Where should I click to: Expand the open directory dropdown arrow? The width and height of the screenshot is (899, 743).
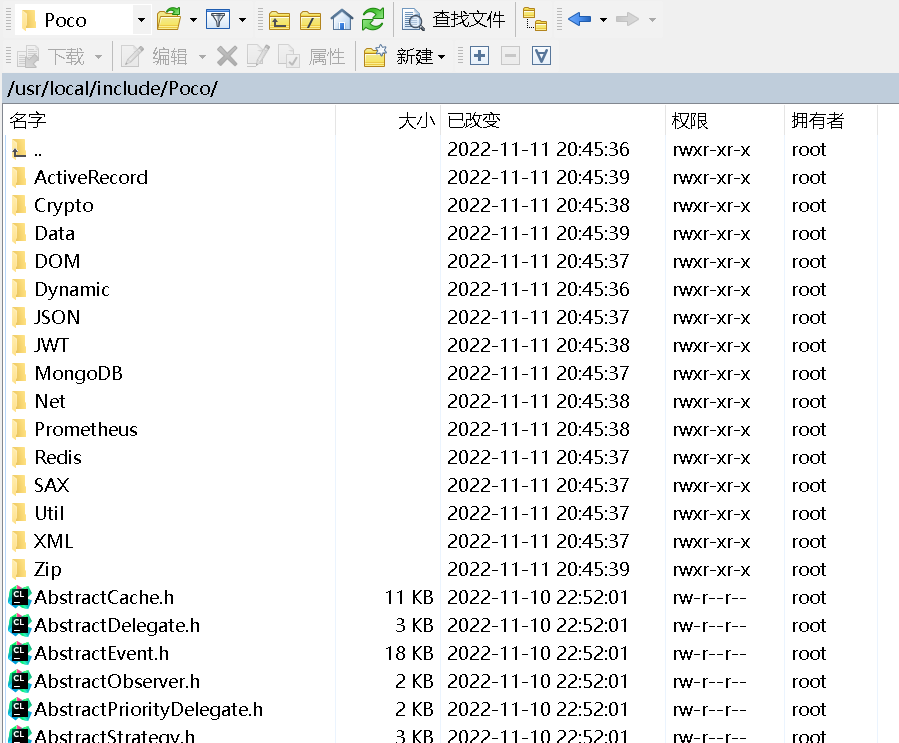[x=193, y=20]
